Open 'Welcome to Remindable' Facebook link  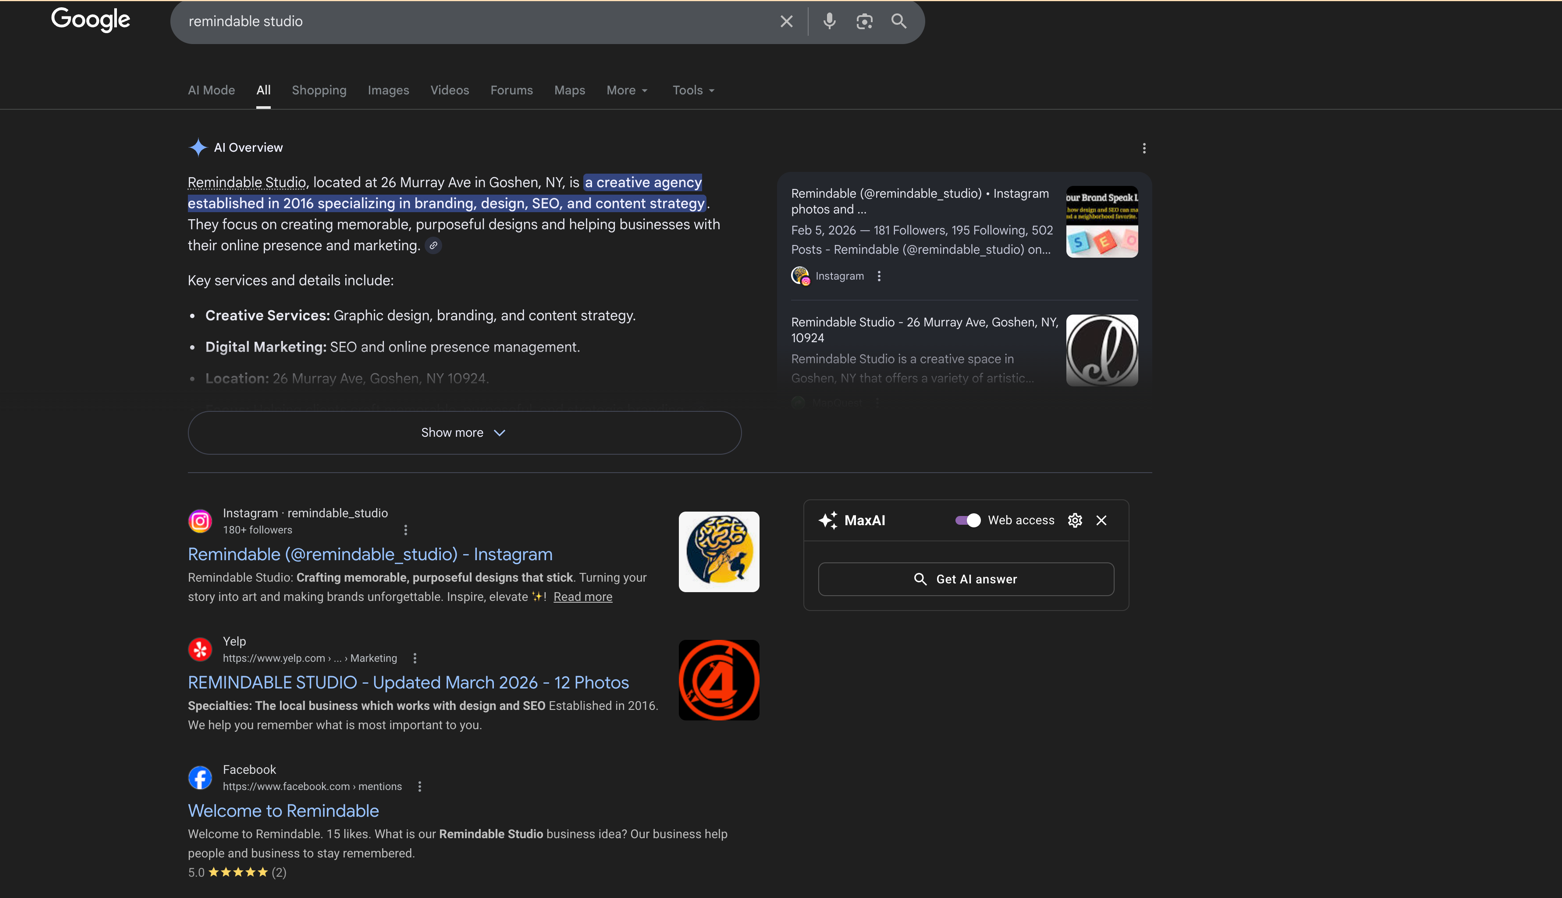click(x=283, y=811)
